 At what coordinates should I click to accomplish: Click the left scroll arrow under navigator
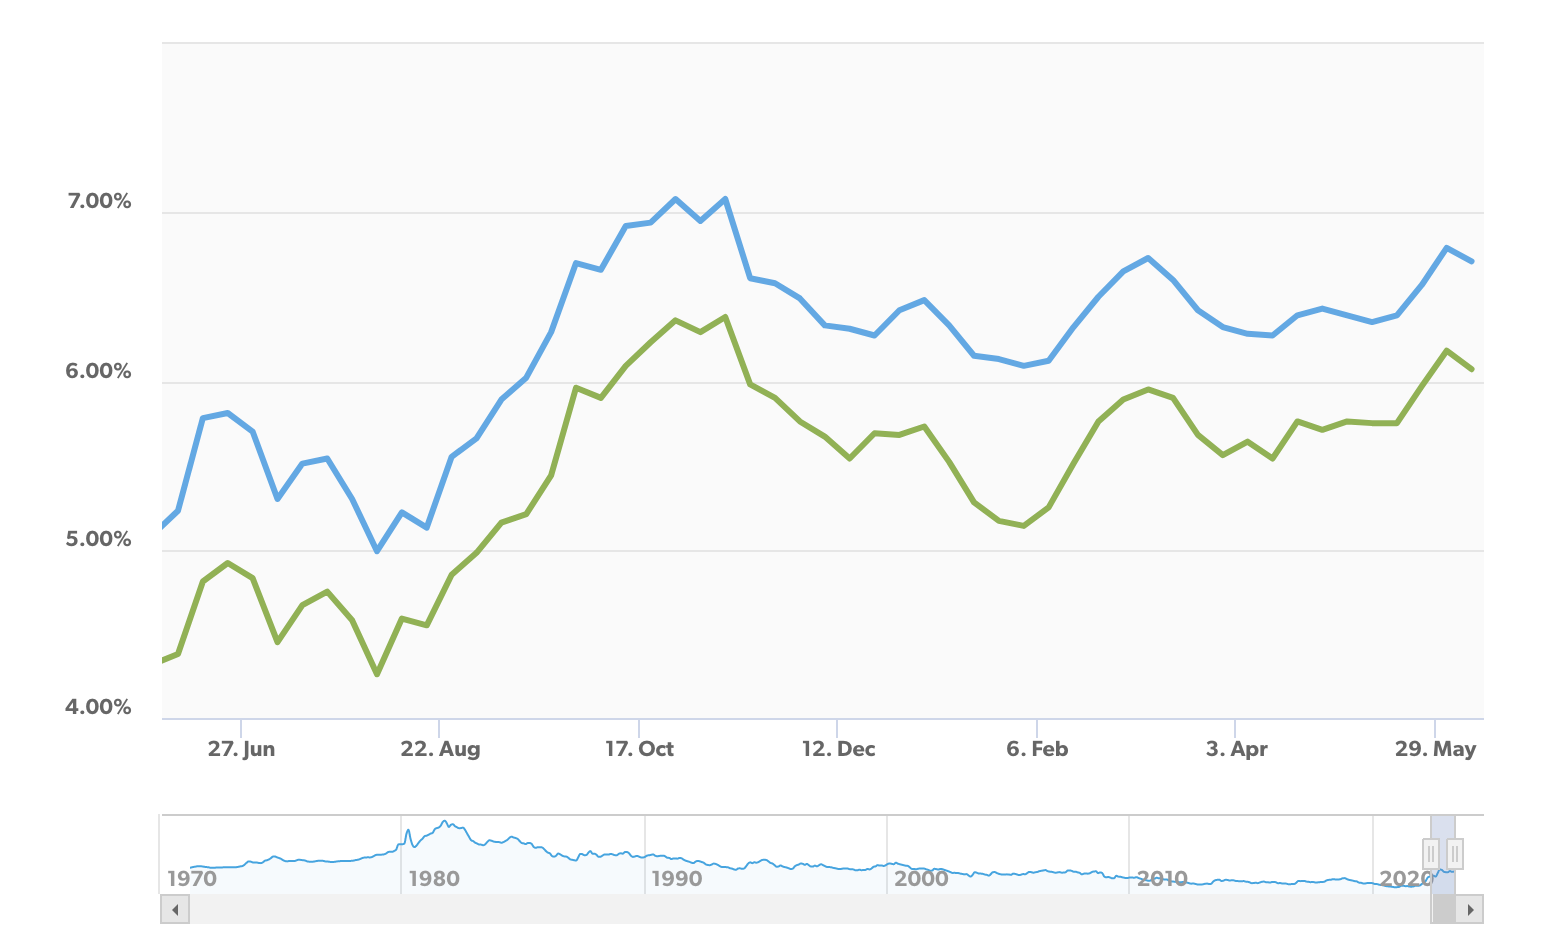point(175,909)
